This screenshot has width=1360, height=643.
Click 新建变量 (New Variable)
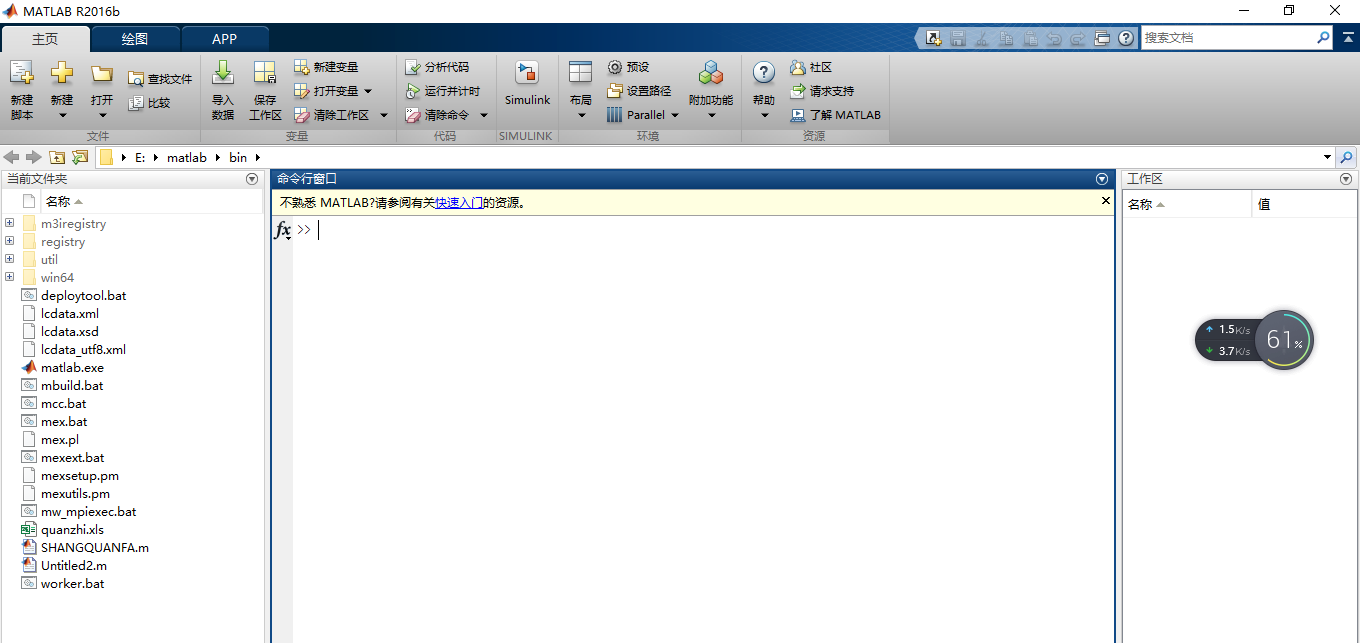[x=326, y=67]
